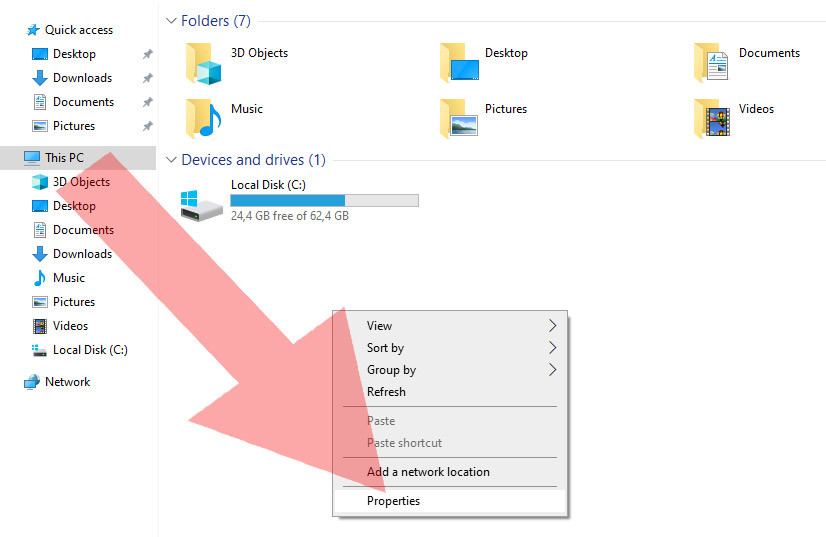Open Quick access in the sidebar
Viewport: 826px width, 537px height.
tap(78, 30)
